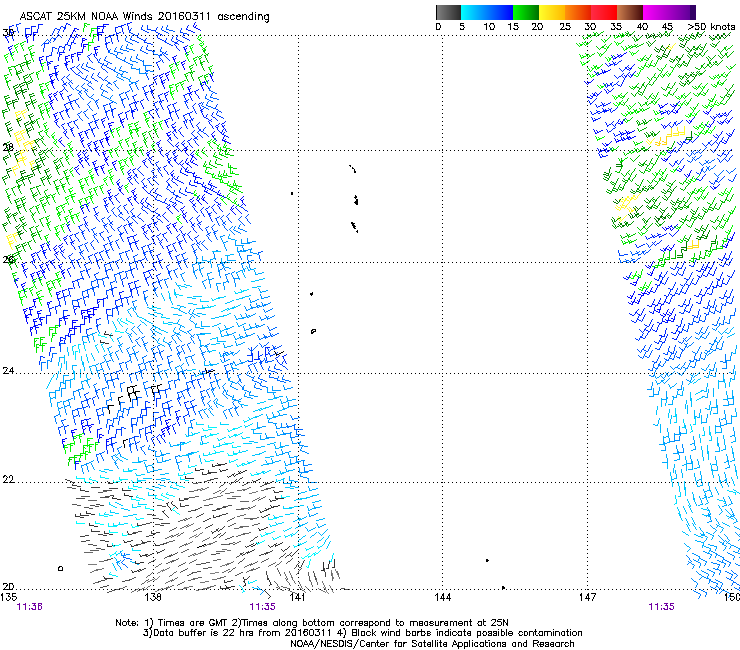
Task: Click the small island outline near 141.3E 24.8N
Action: pos(313,331)
